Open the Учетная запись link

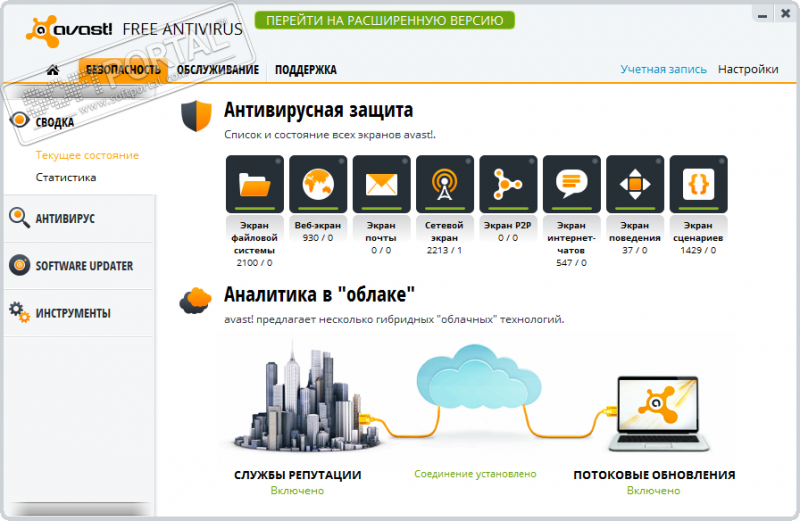[x=663, y=69]
